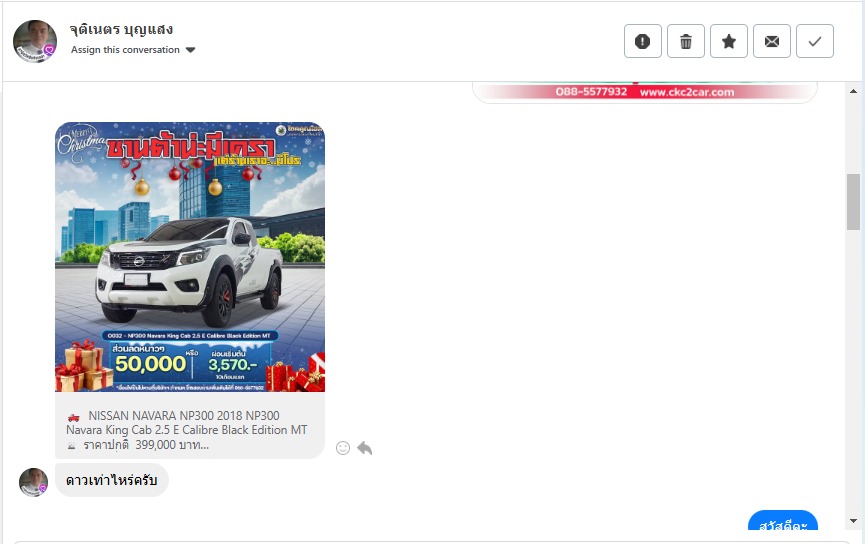Click scrollbar up arrow
Image resolution: width=865 pixels, height=544 pixels.
(x=853, y=91)
